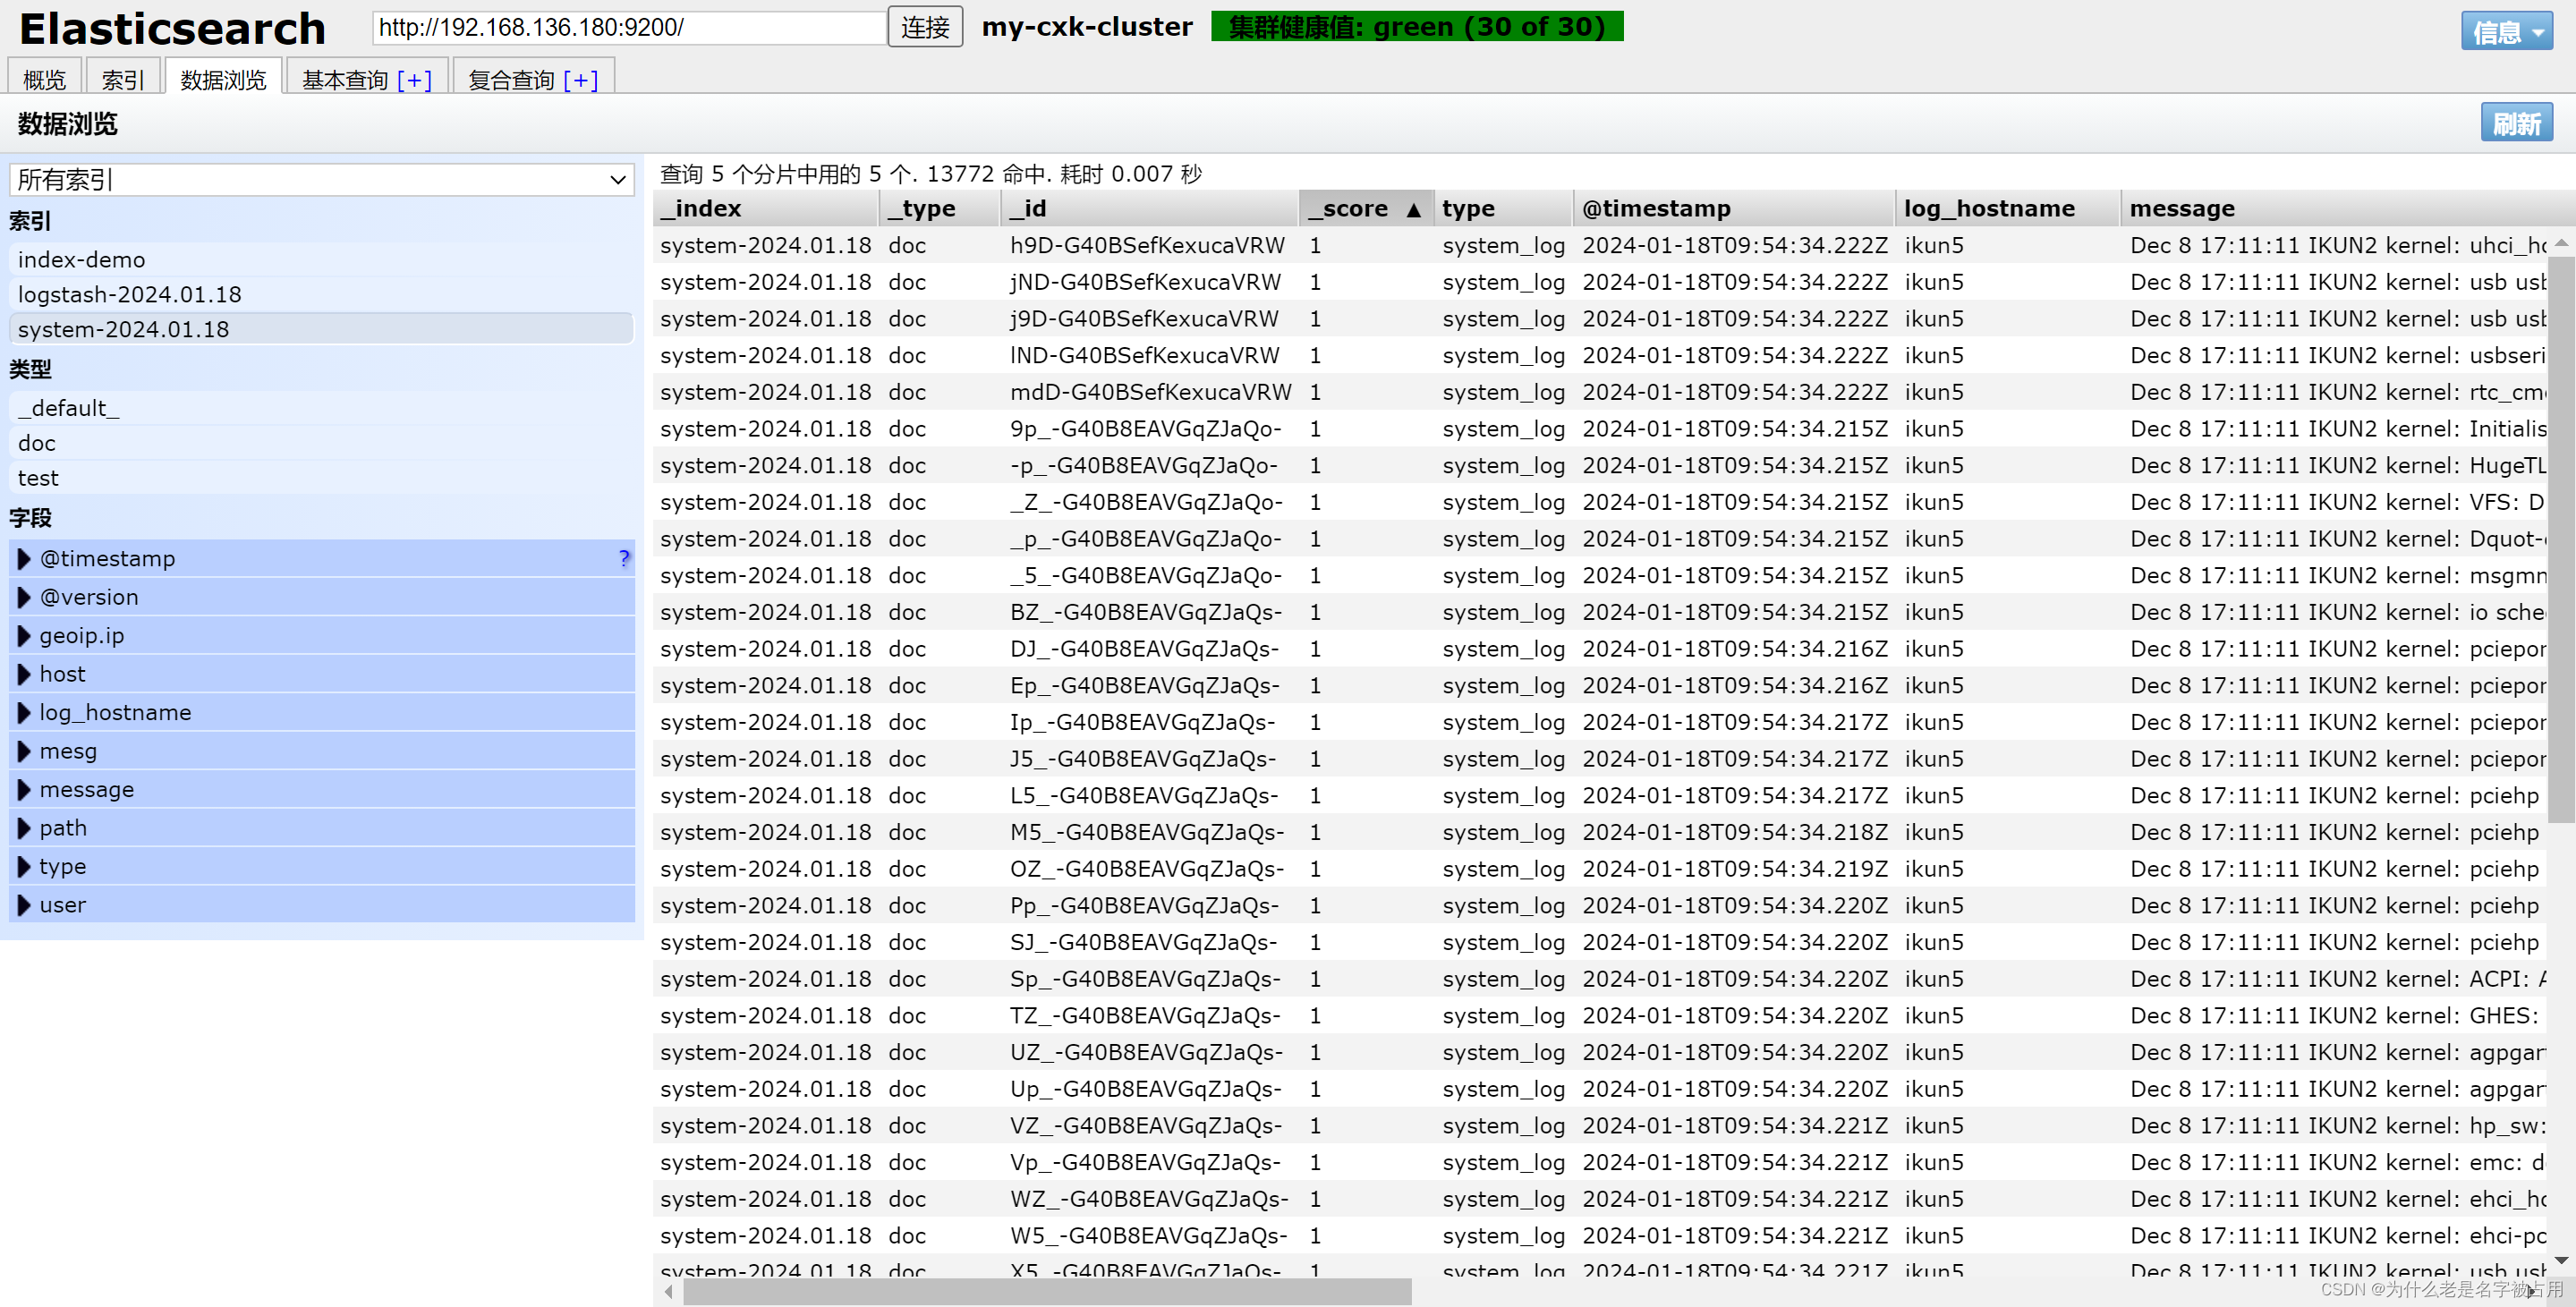
Task: Expand the log_hostname field filter
Action: (x=25, y=713)
